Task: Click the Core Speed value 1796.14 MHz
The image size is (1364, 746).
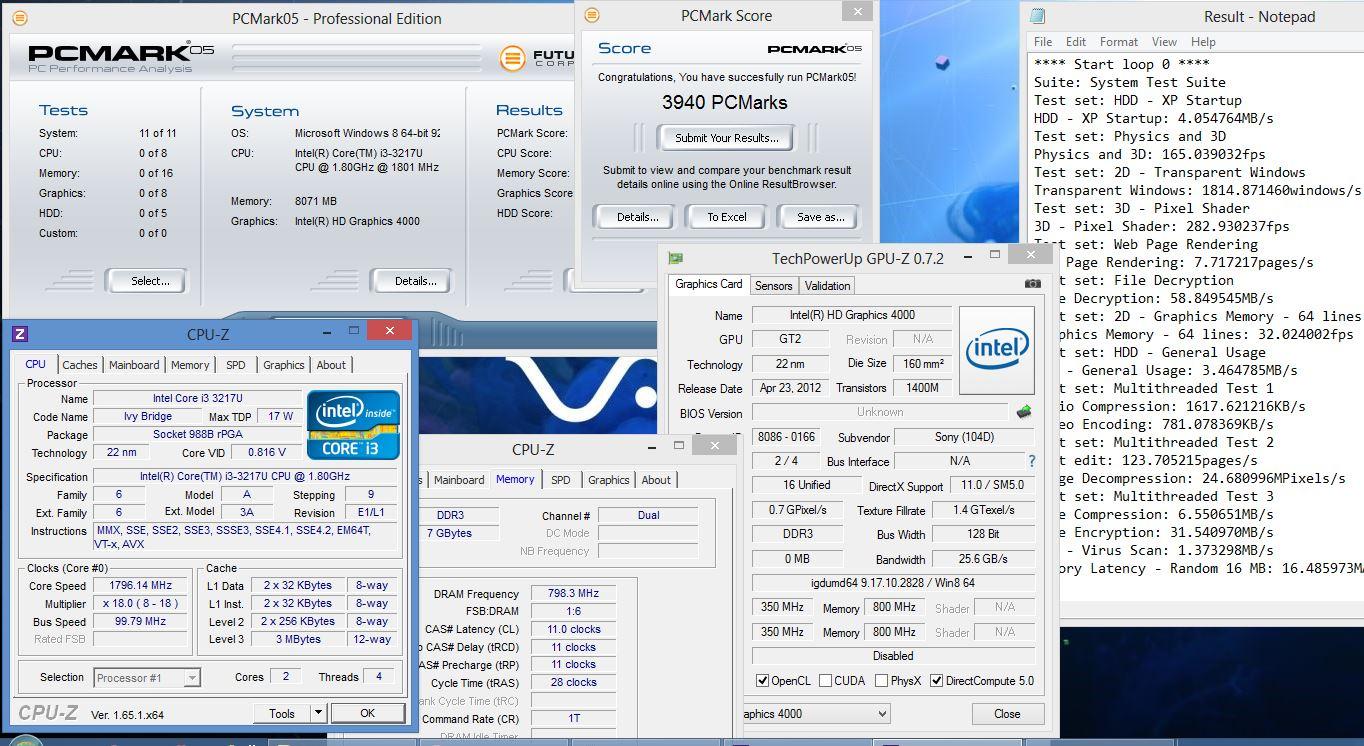Action: point(141,586)
